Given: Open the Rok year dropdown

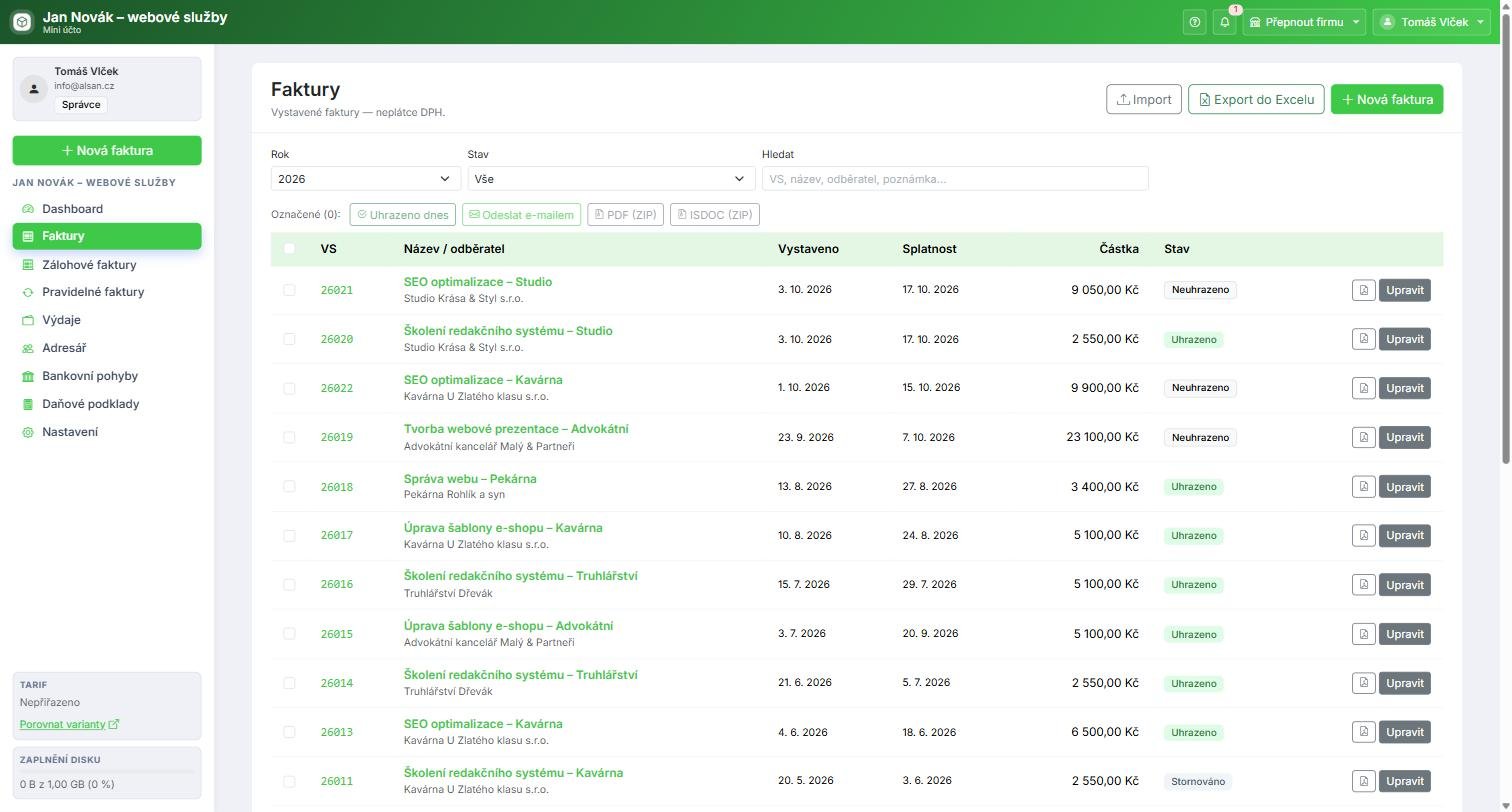Looking at the screenshot, I should [366, 179].
